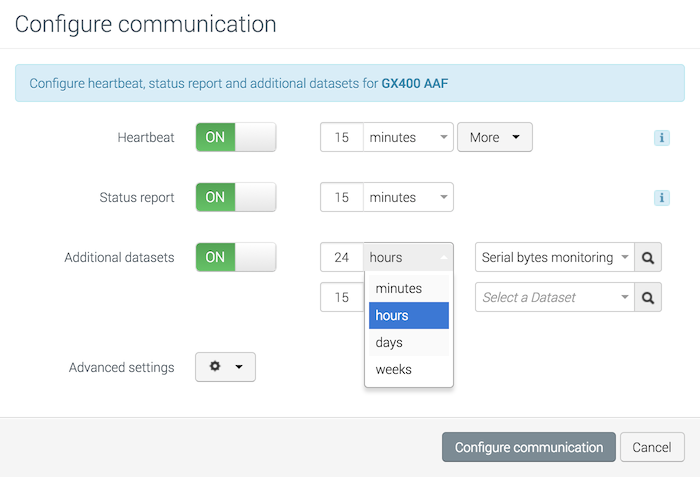The image size is (700, 477).
Task: Disable the Status report switch
Action: point(235,198)
